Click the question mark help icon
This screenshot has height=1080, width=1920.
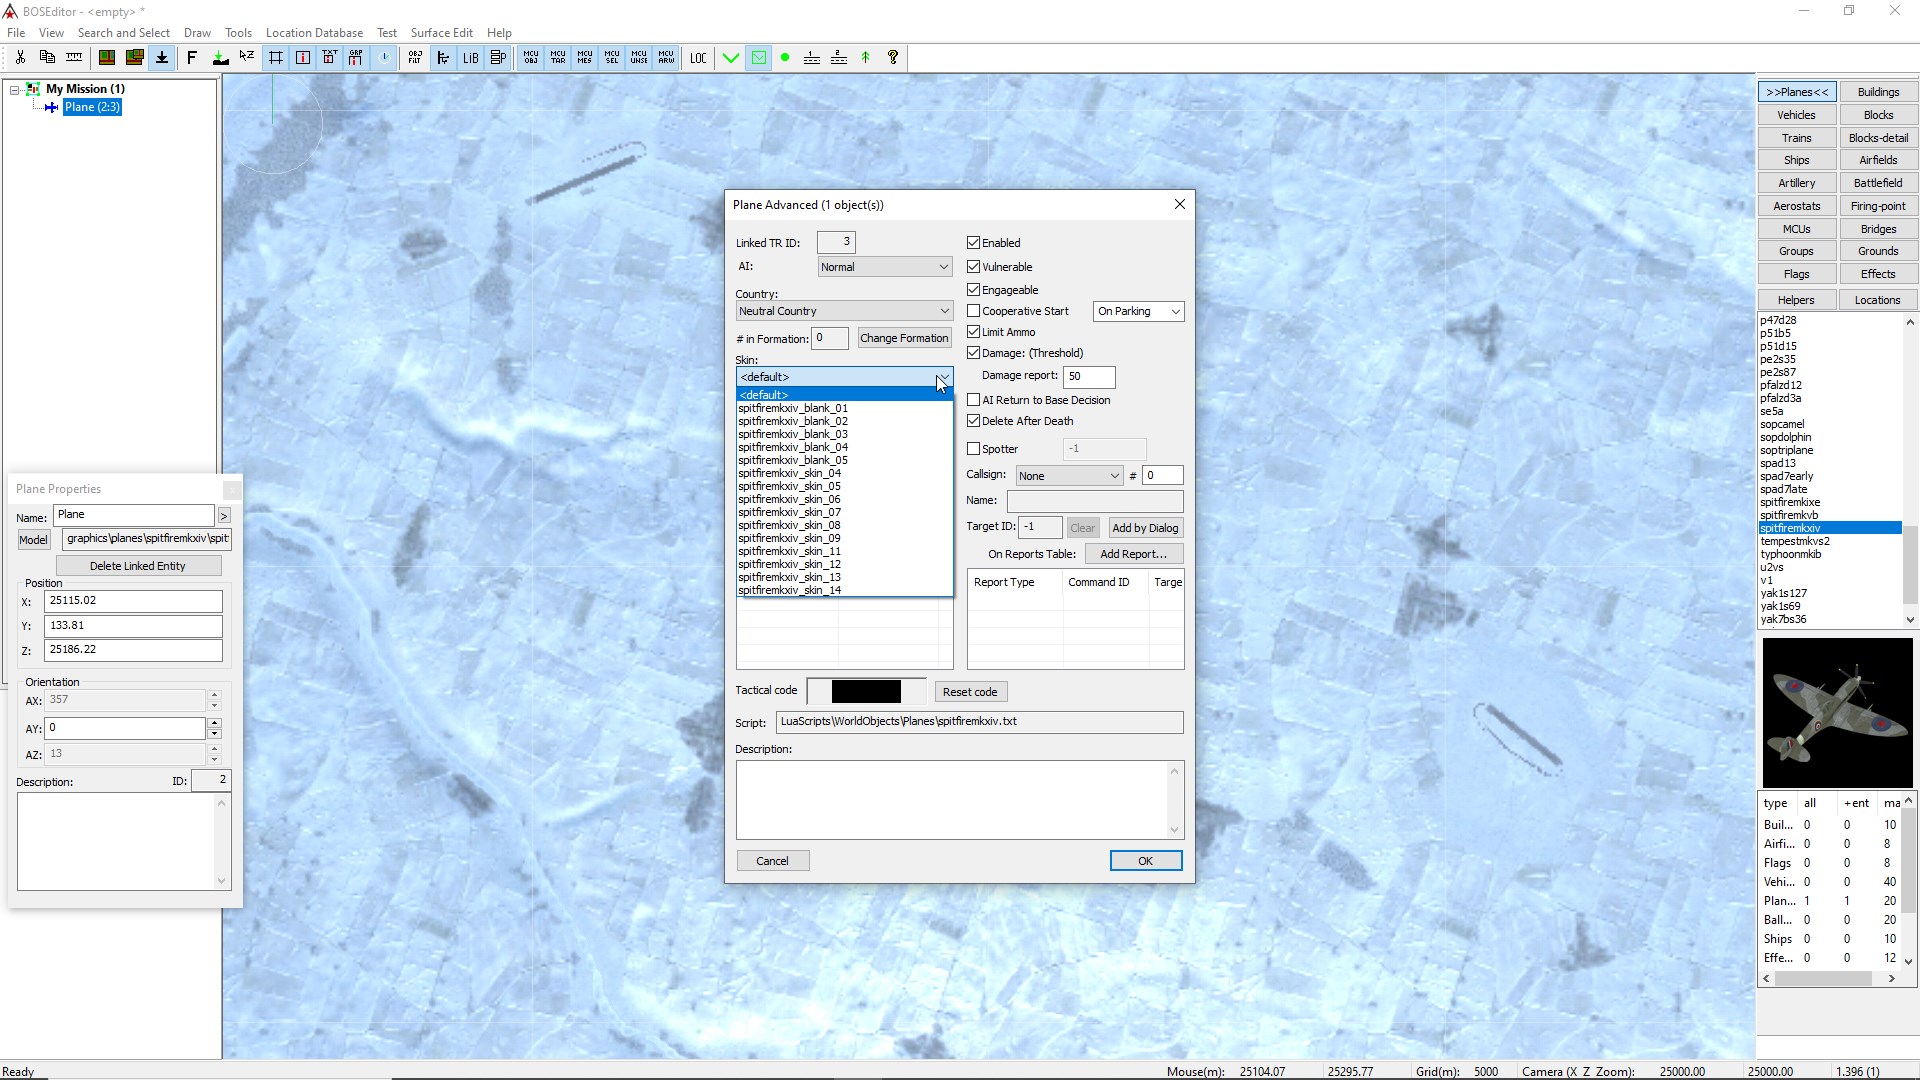coord(893,58)
